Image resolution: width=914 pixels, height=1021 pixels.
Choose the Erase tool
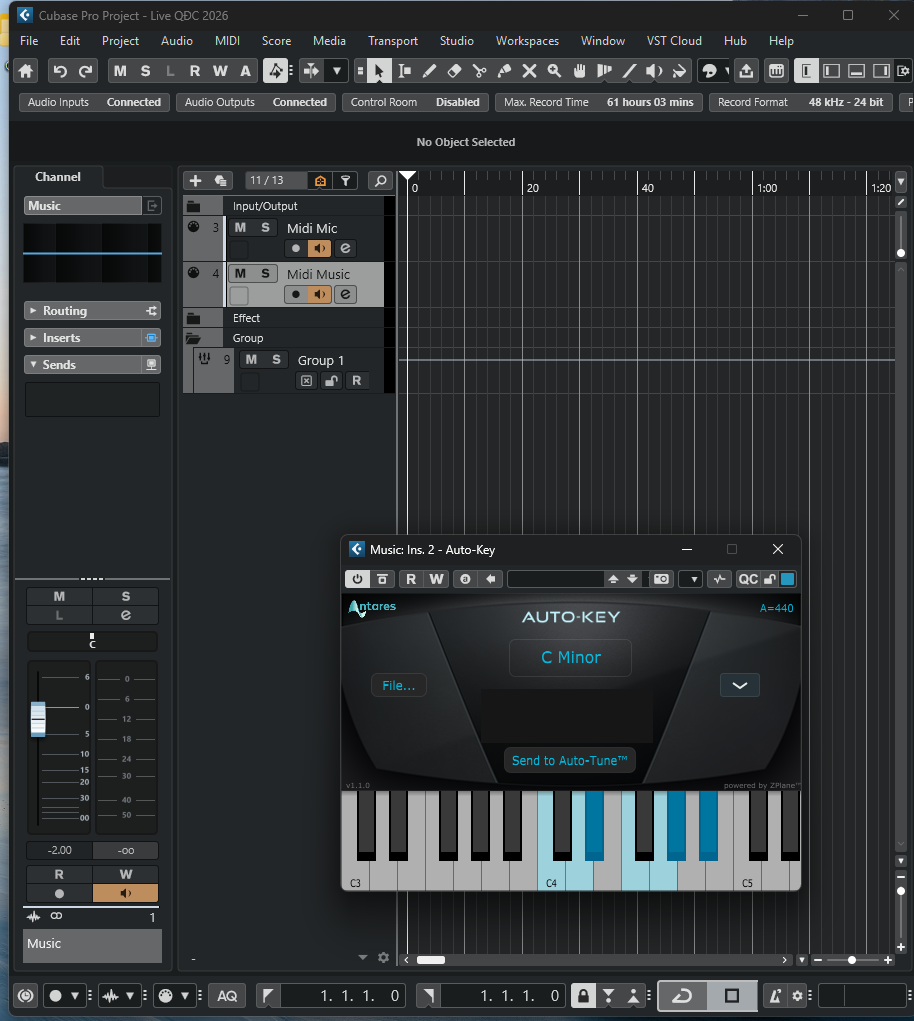click(x=454, y=71)
